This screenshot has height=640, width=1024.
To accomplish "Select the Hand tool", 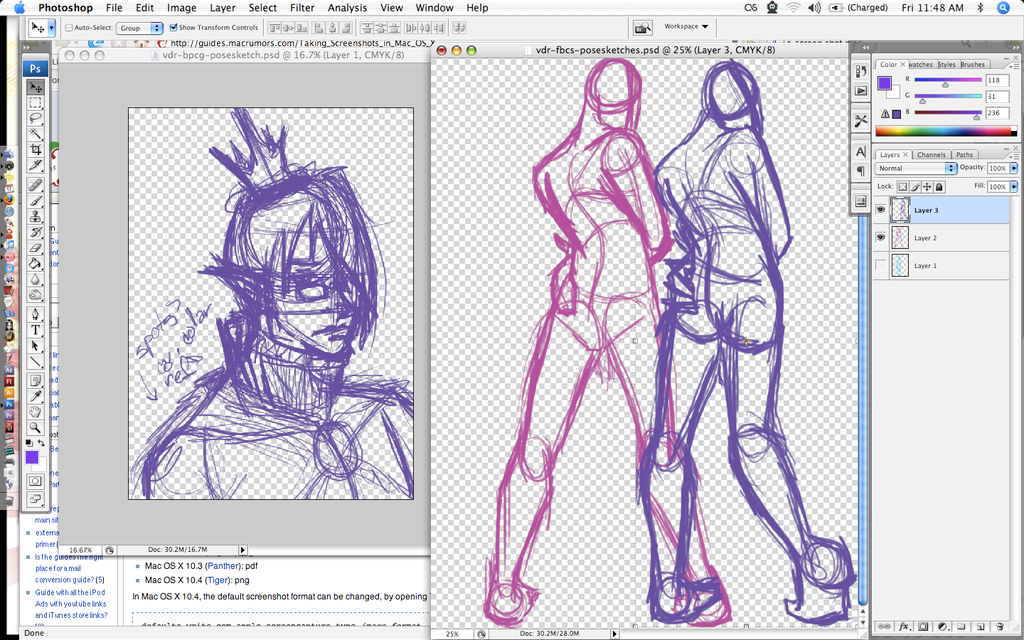I will coord(35,413).
